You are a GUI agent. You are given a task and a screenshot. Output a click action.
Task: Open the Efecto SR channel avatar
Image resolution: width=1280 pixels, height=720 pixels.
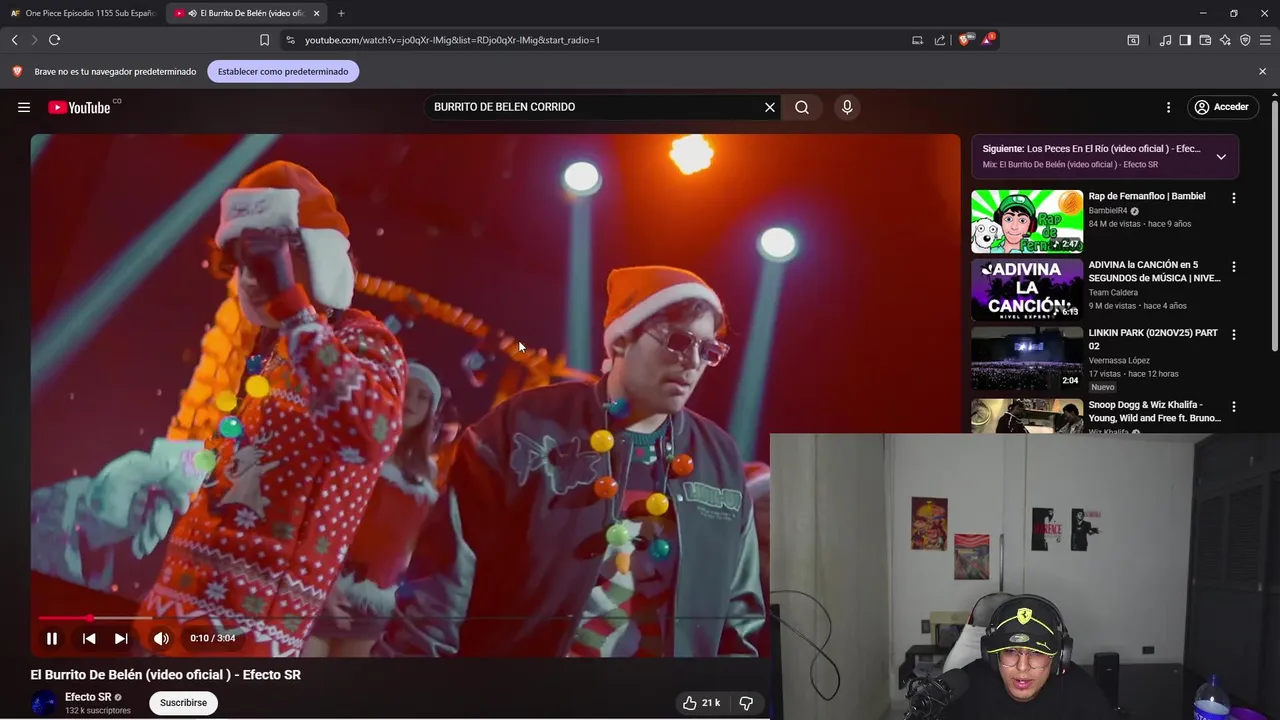pos(44,703)
